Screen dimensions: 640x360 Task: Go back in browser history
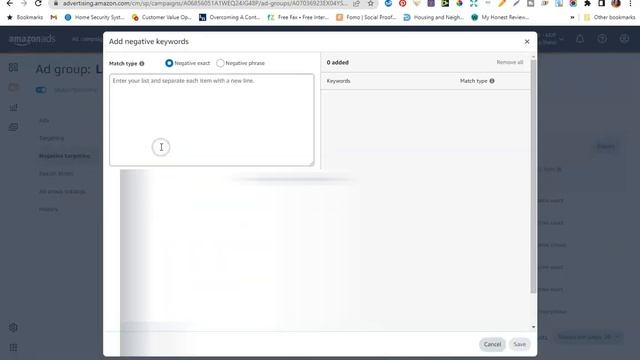point(10,4)
